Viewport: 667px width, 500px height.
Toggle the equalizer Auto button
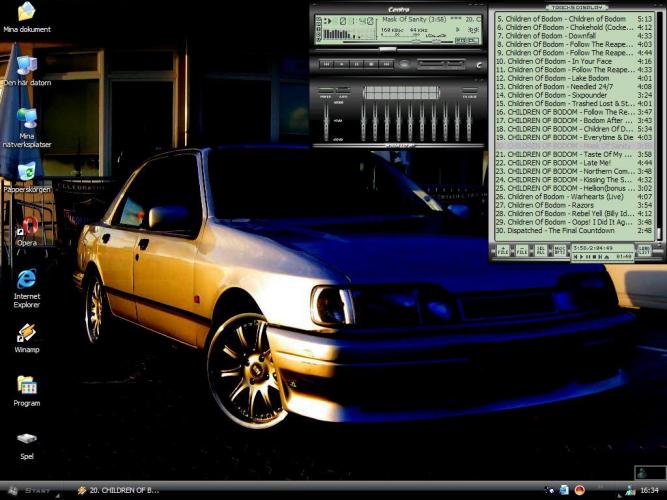[341, 90]
